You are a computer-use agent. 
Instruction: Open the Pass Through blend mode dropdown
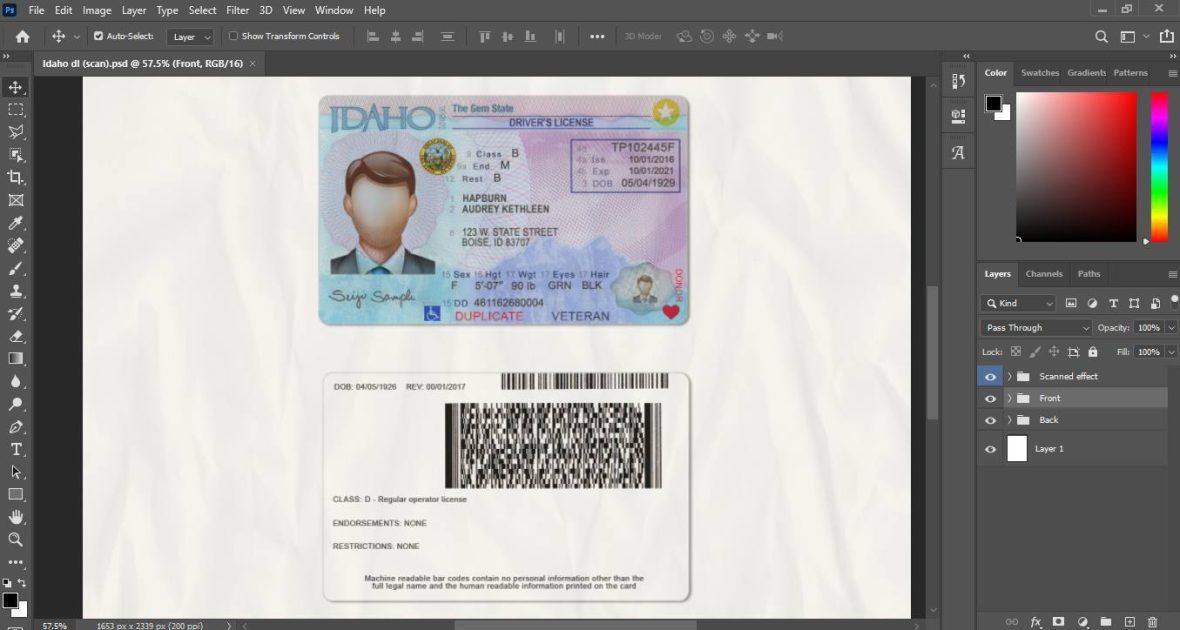1033,327
